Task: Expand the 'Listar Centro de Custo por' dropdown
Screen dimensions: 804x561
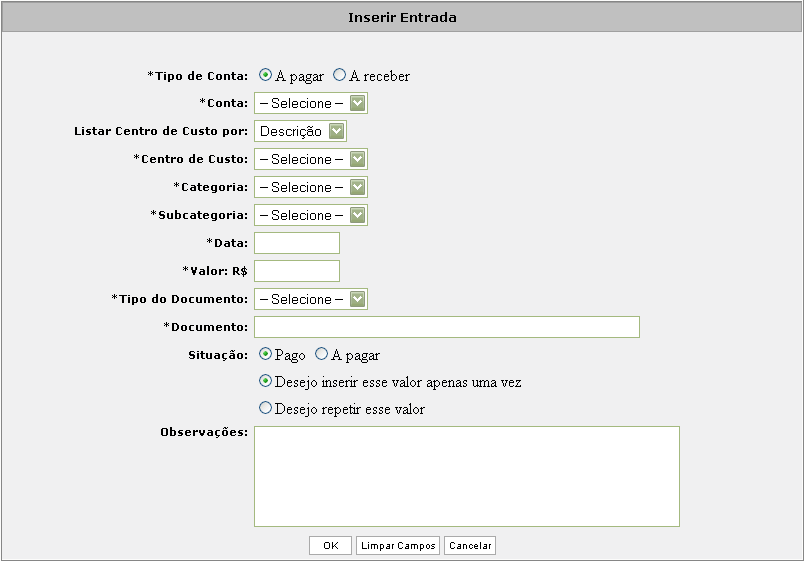Action: tap(300, 131)
